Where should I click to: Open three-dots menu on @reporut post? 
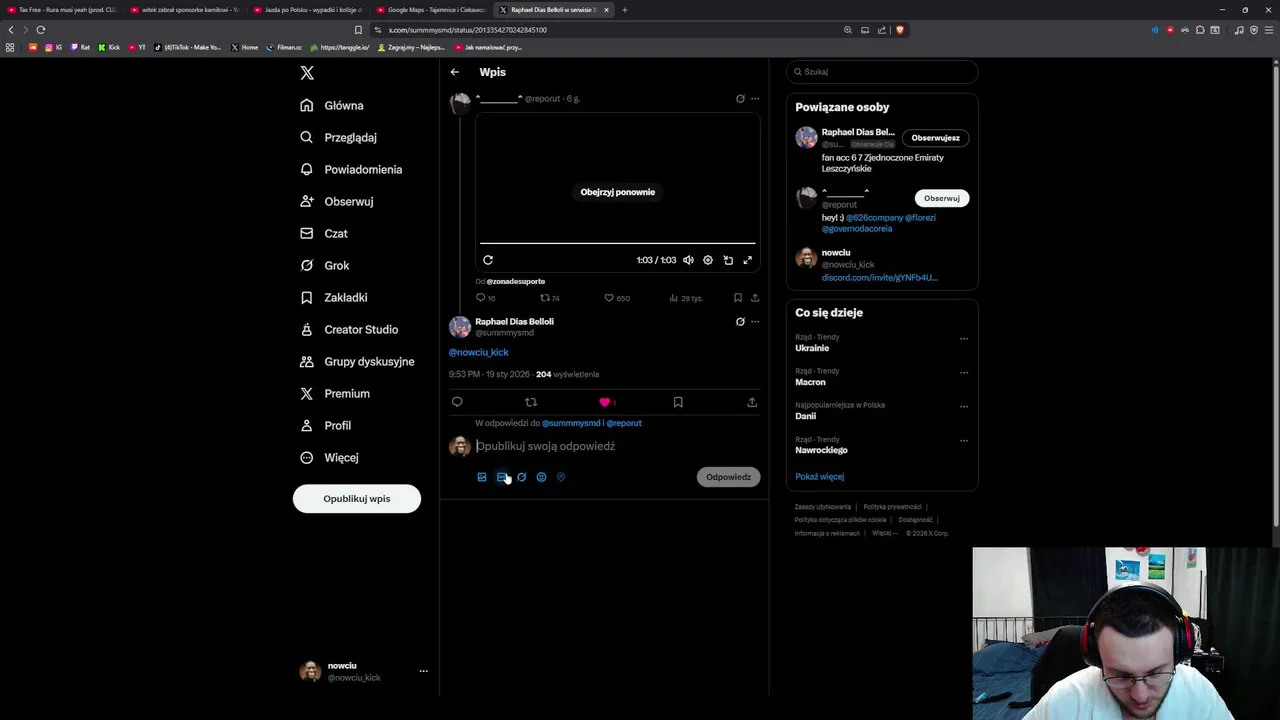coord(755,99)
